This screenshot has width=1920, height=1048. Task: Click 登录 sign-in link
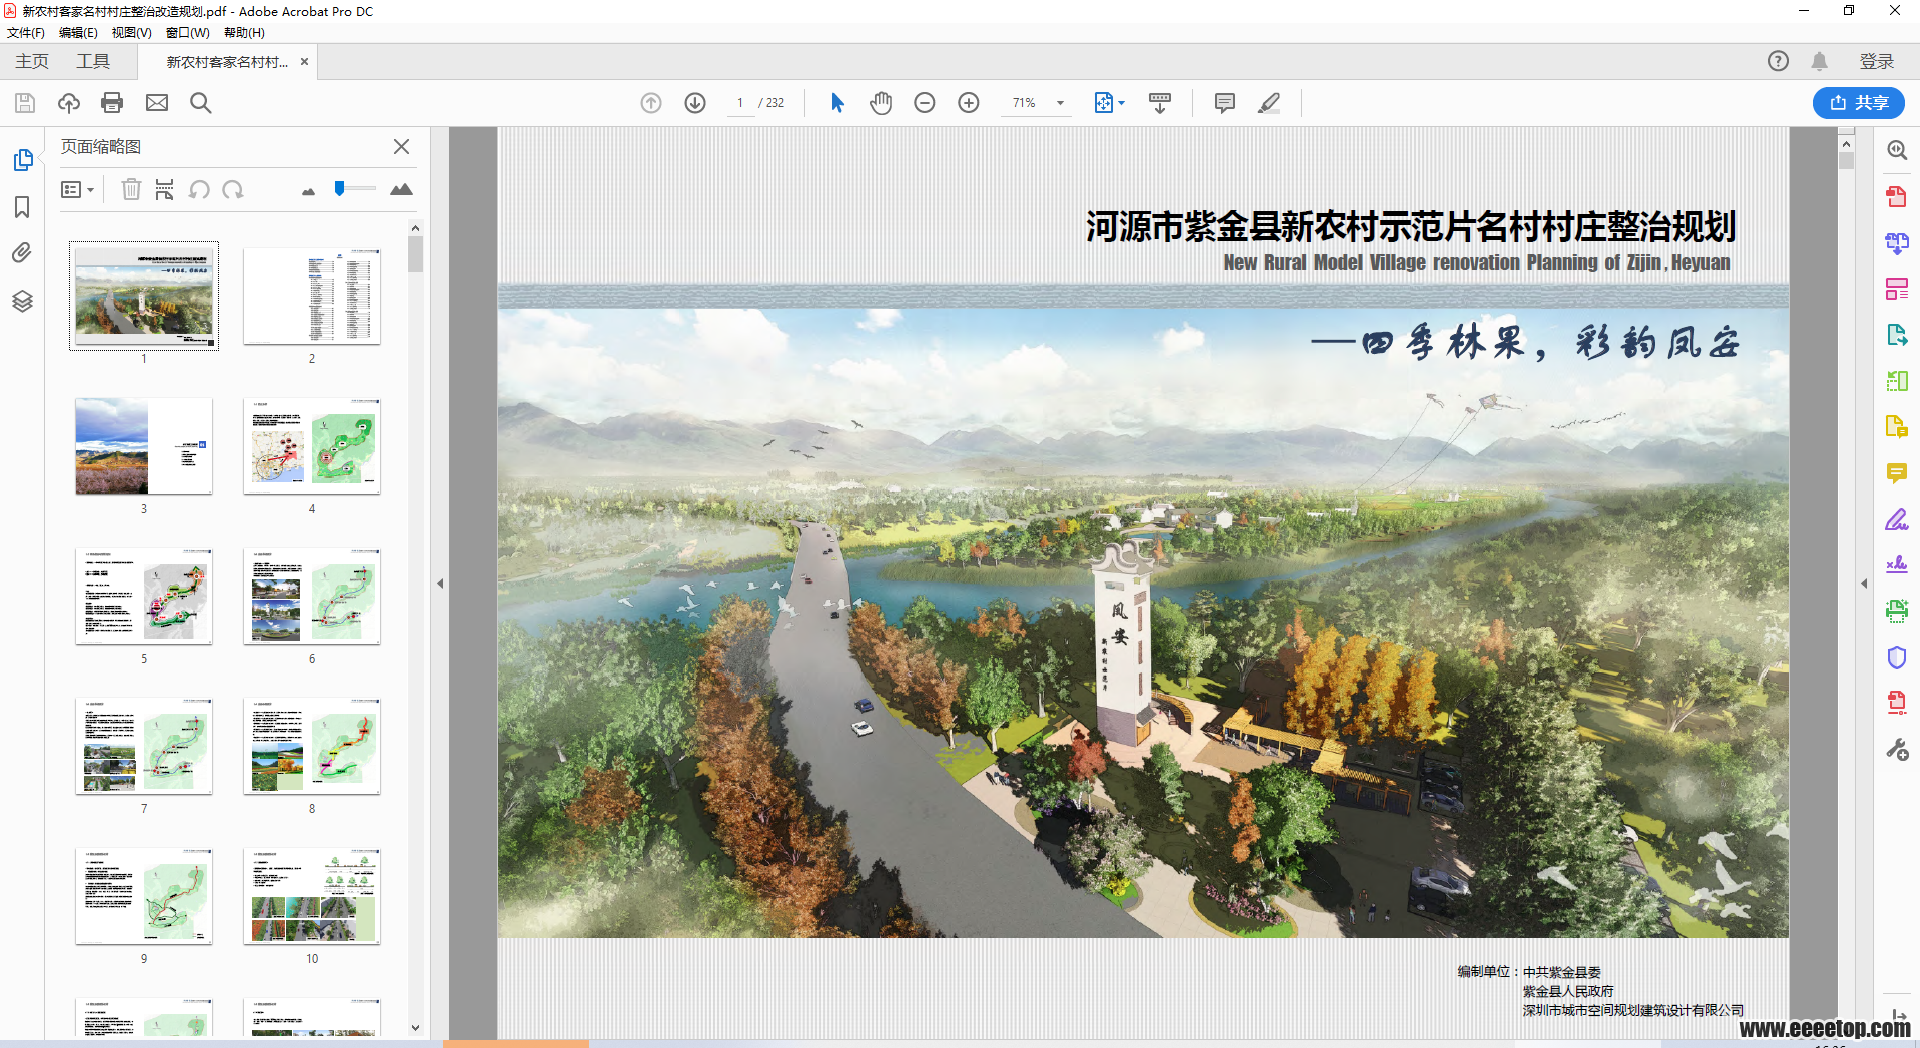click(x=1877, y=62)
